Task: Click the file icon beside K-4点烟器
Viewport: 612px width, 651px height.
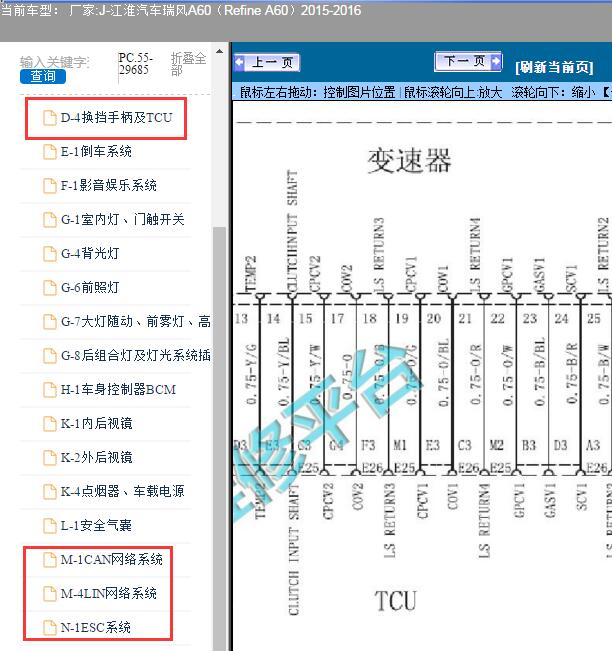Action: (50, 492)
